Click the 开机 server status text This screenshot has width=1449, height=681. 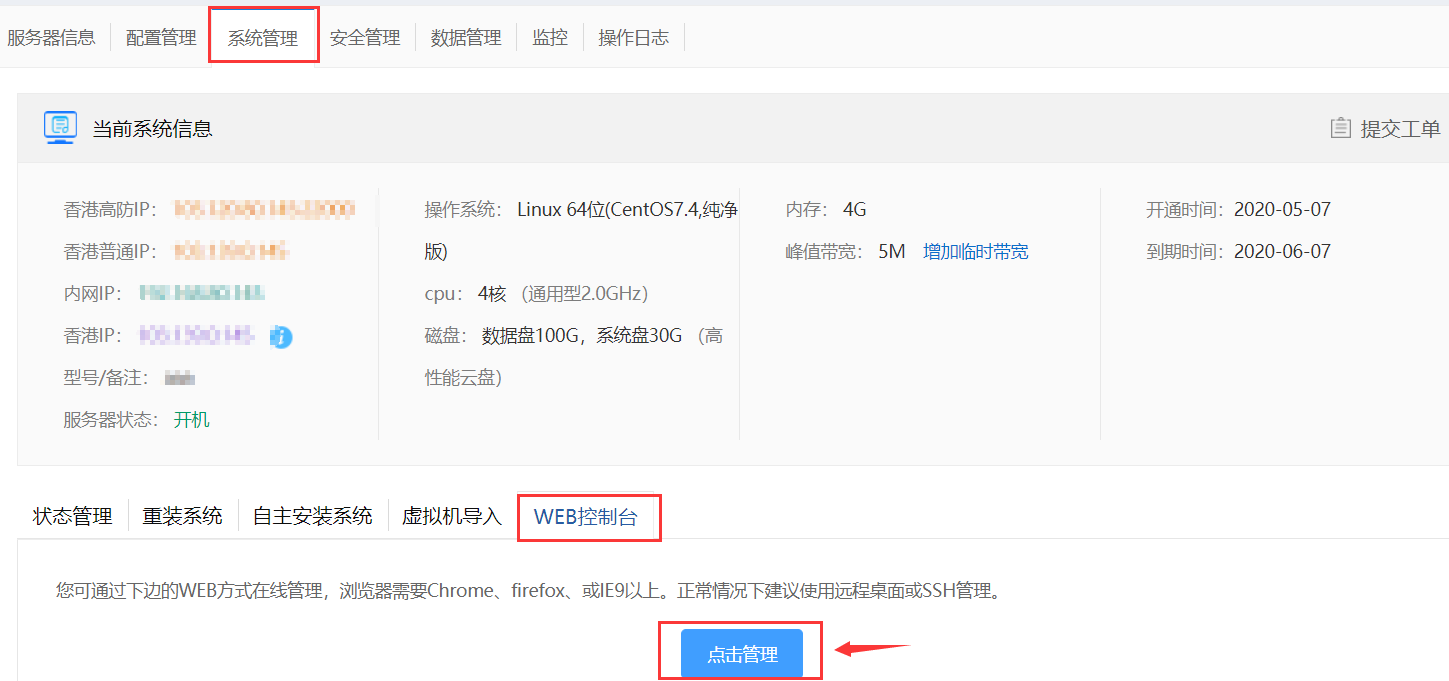192,420
